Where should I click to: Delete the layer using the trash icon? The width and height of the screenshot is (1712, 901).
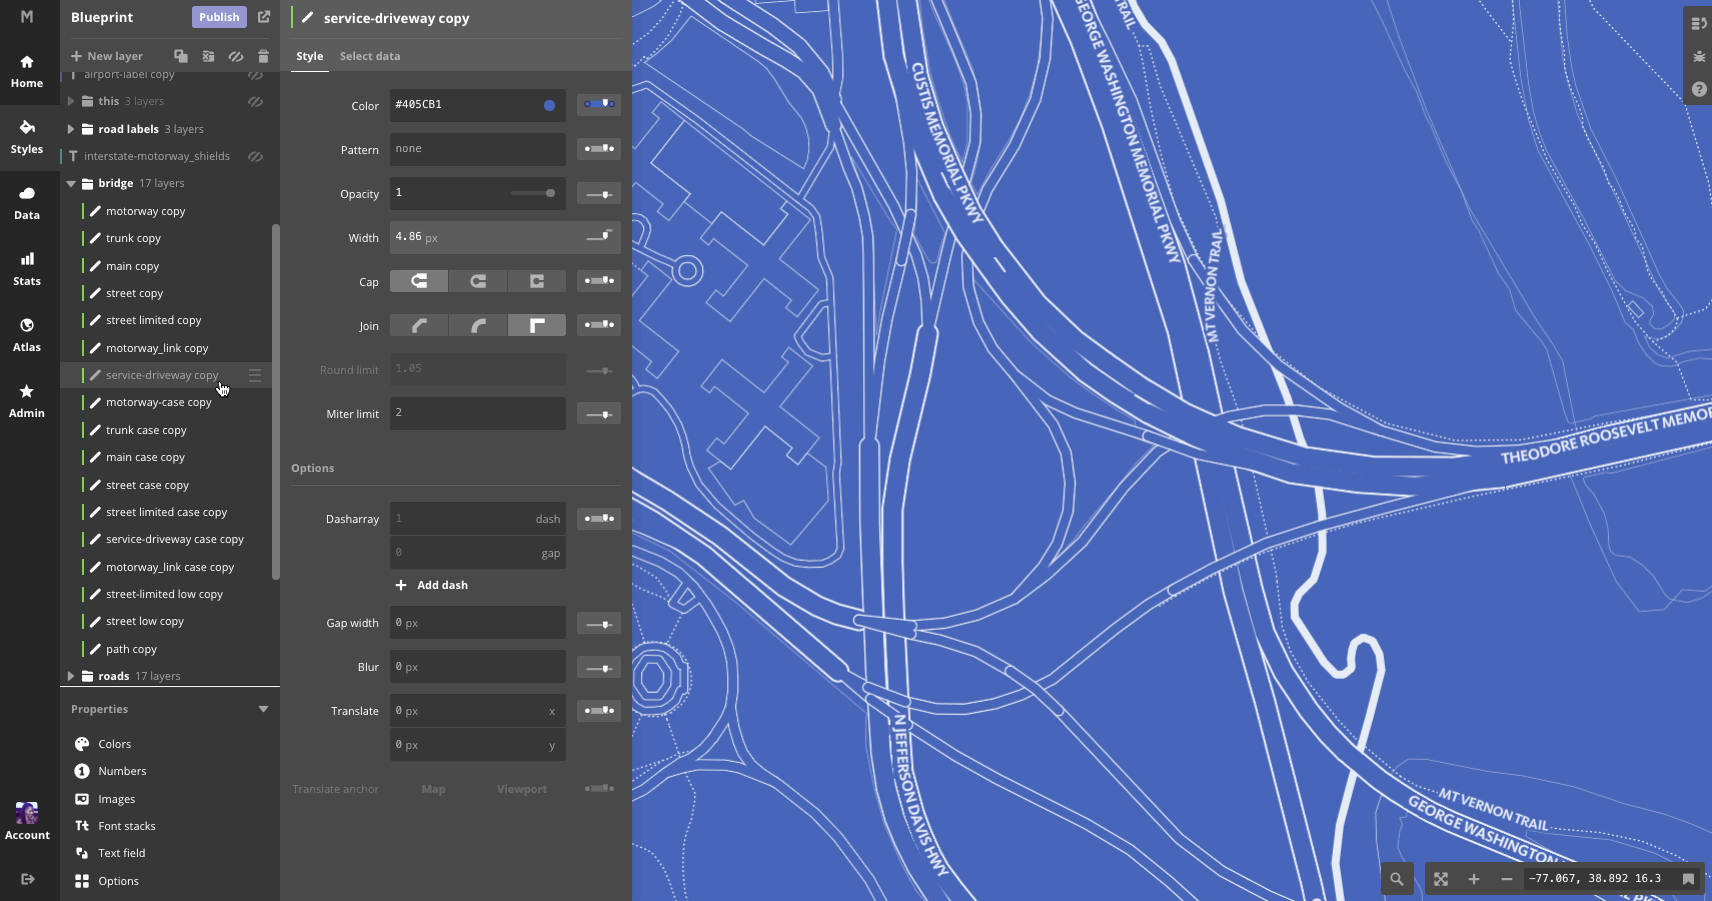(x=263, y=56)
